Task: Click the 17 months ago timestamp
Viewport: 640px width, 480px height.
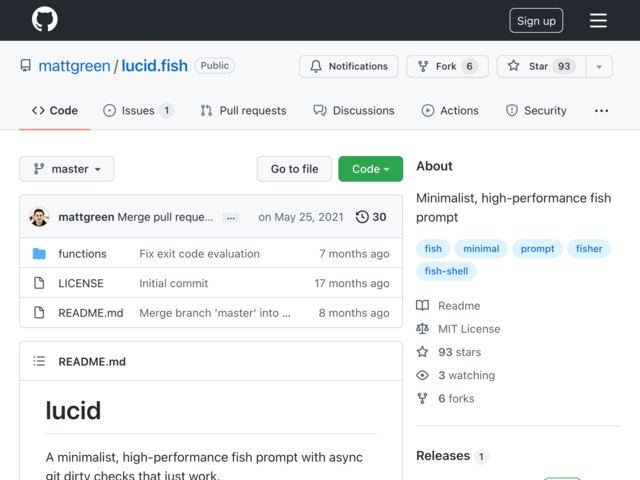Action: [x=352, y=283]
